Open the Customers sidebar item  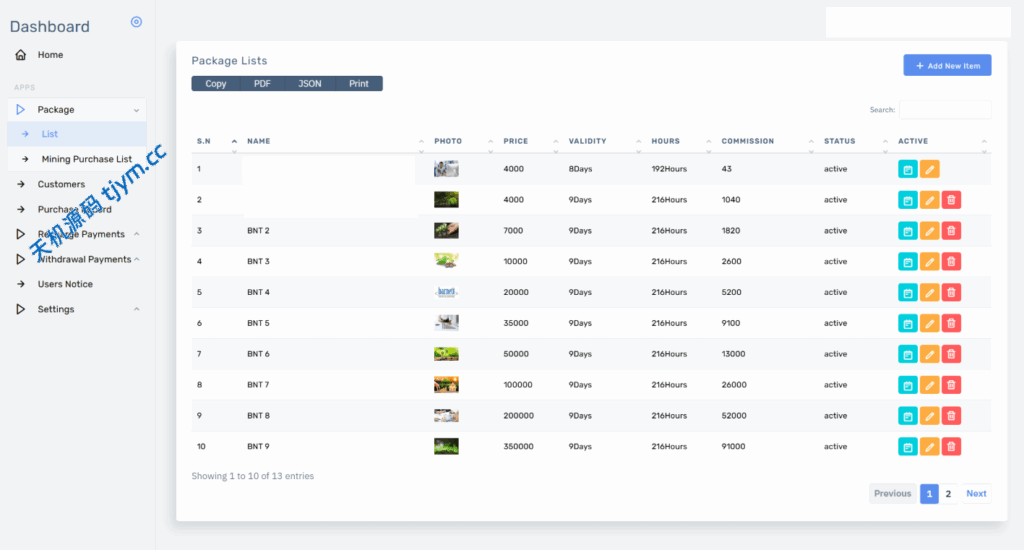(x=61, y=184)
